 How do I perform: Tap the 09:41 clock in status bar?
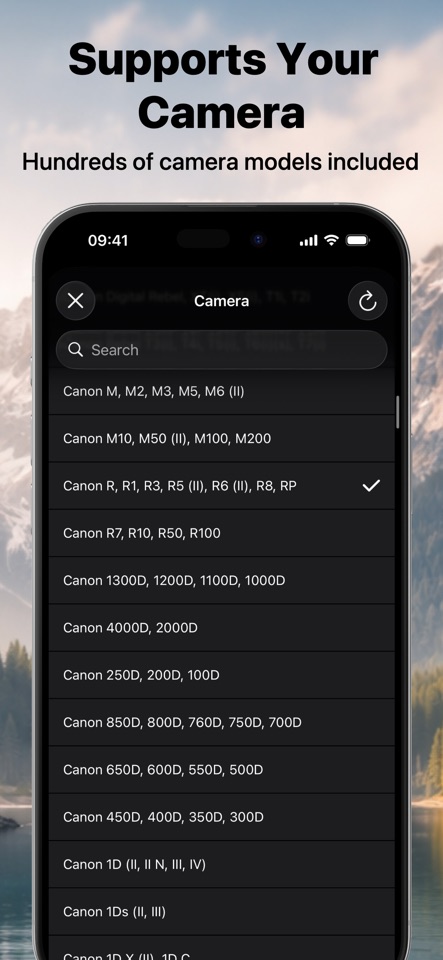click(108, 241)
